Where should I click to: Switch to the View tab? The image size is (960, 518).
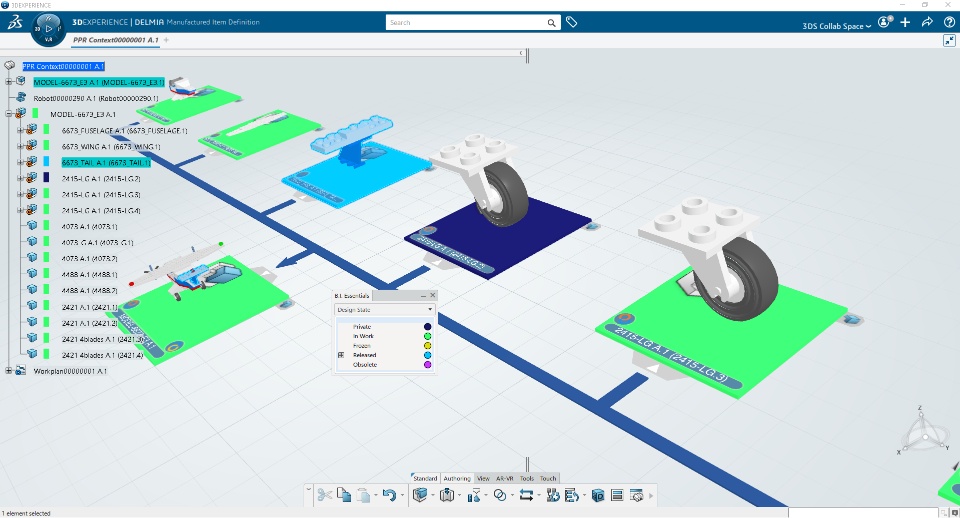click(483, 478)
